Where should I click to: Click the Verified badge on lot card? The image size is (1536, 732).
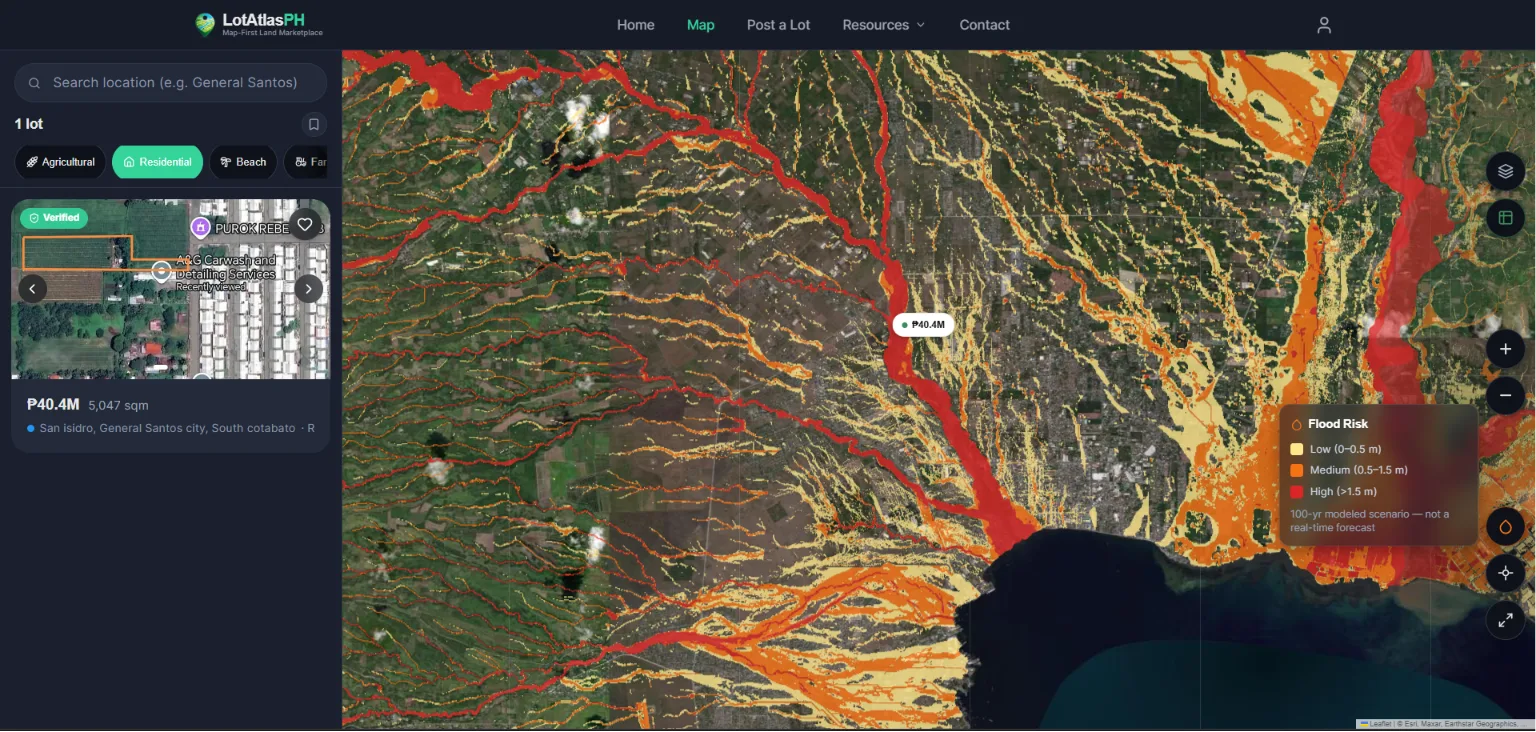[x=55, y=217]
